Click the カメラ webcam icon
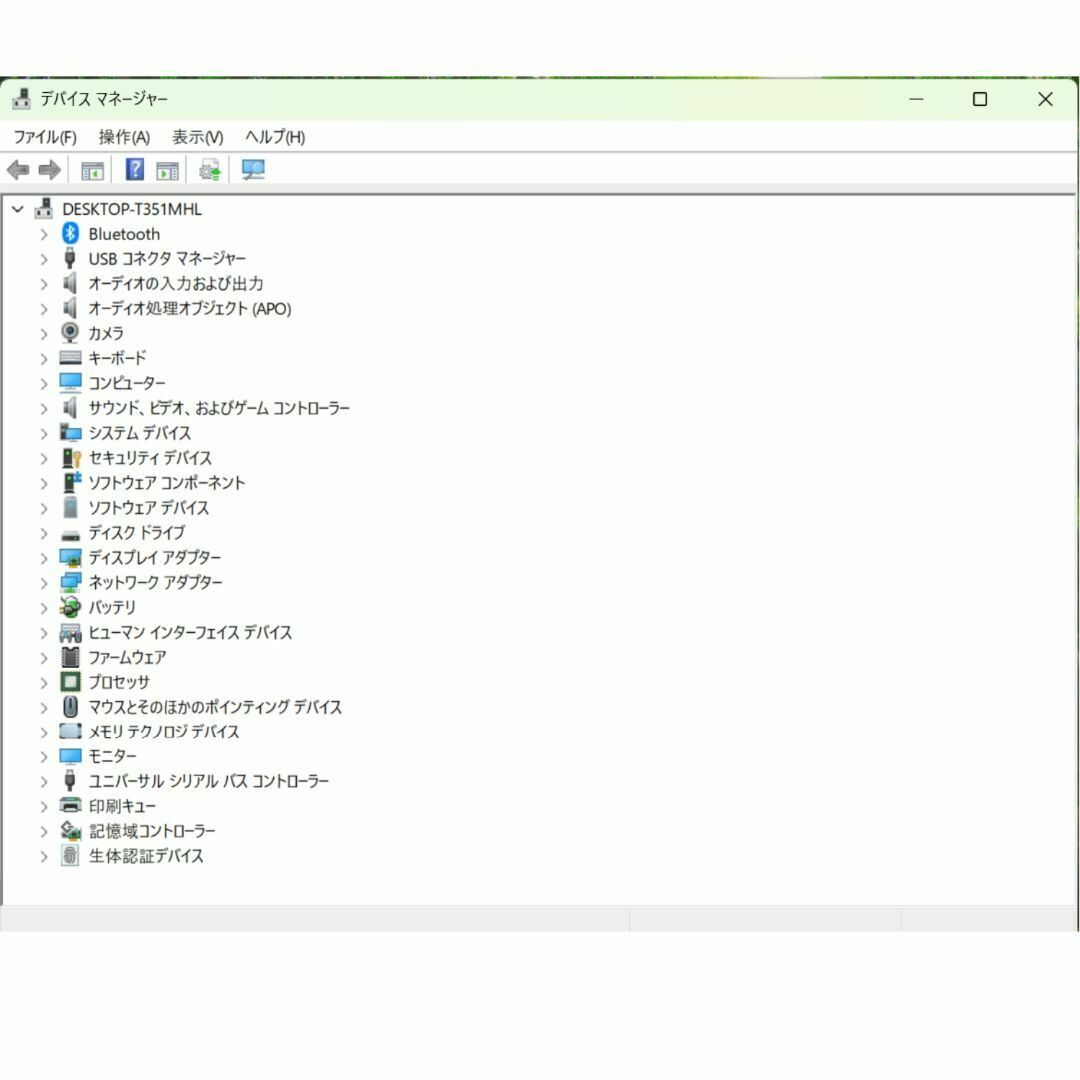This screenshot has width=1080, height=1080. pyautogui.click(x=70, y=333)
